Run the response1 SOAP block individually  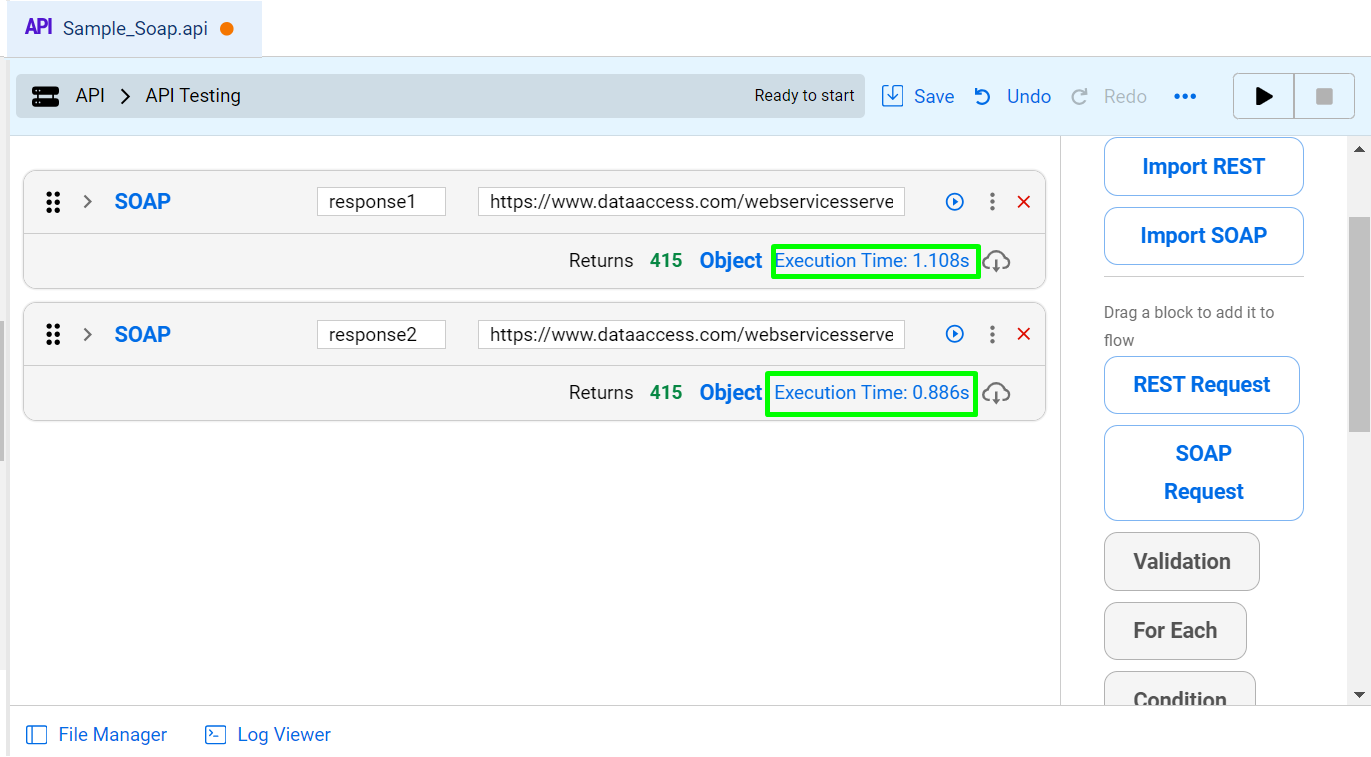(955, 202)
